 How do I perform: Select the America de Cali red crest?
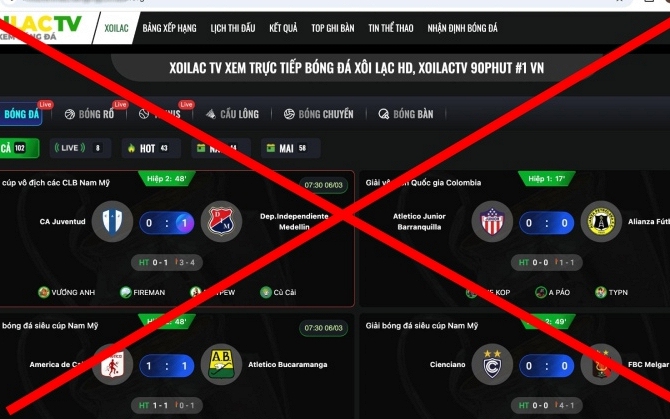click(112, 364)
